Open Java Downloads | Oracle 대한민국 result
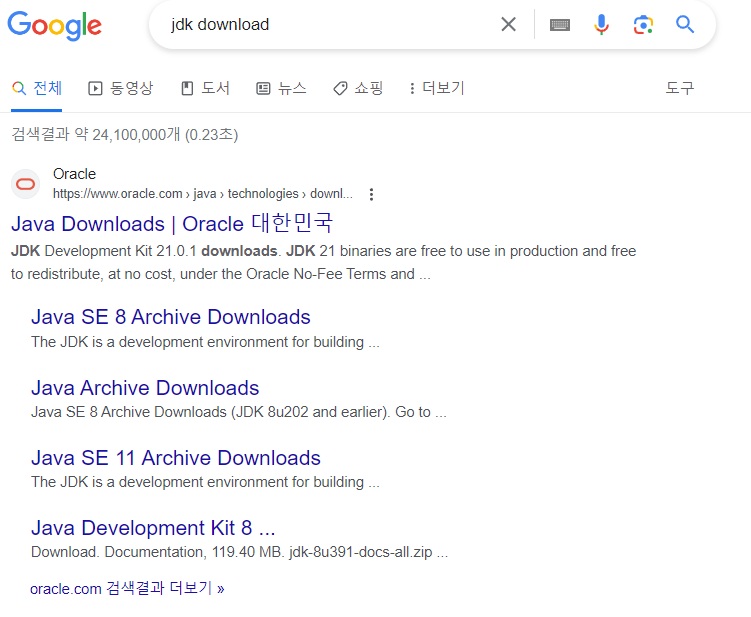The height and width of the screenshot is (617, 751). click(x=172, y=224)
